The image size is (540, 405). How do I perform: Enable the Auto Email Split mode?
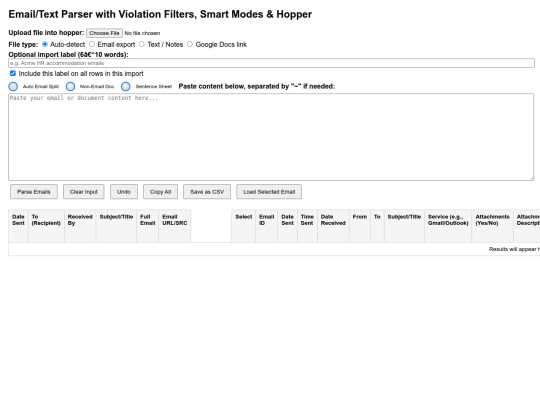click(13, 86)
